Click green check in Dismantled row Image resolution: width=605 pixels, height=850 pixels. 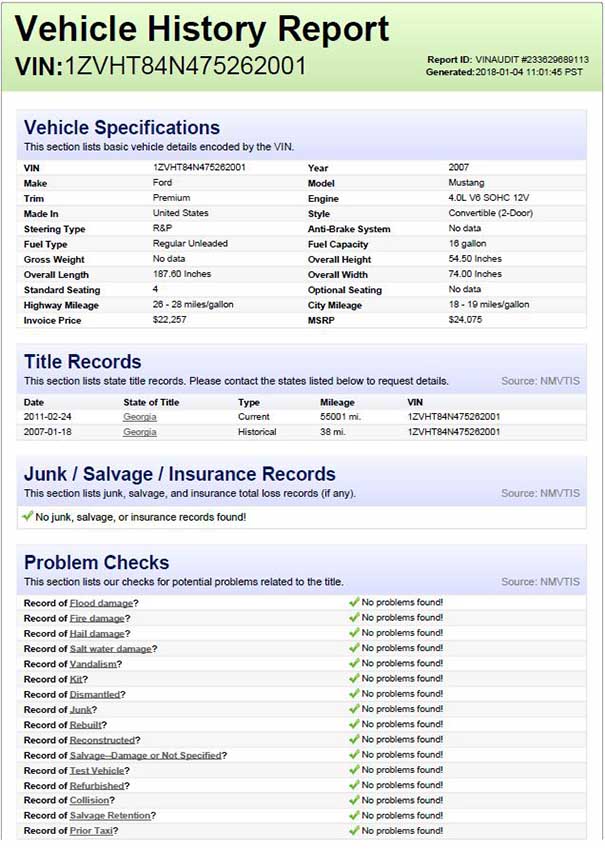(x=354, y=693)
